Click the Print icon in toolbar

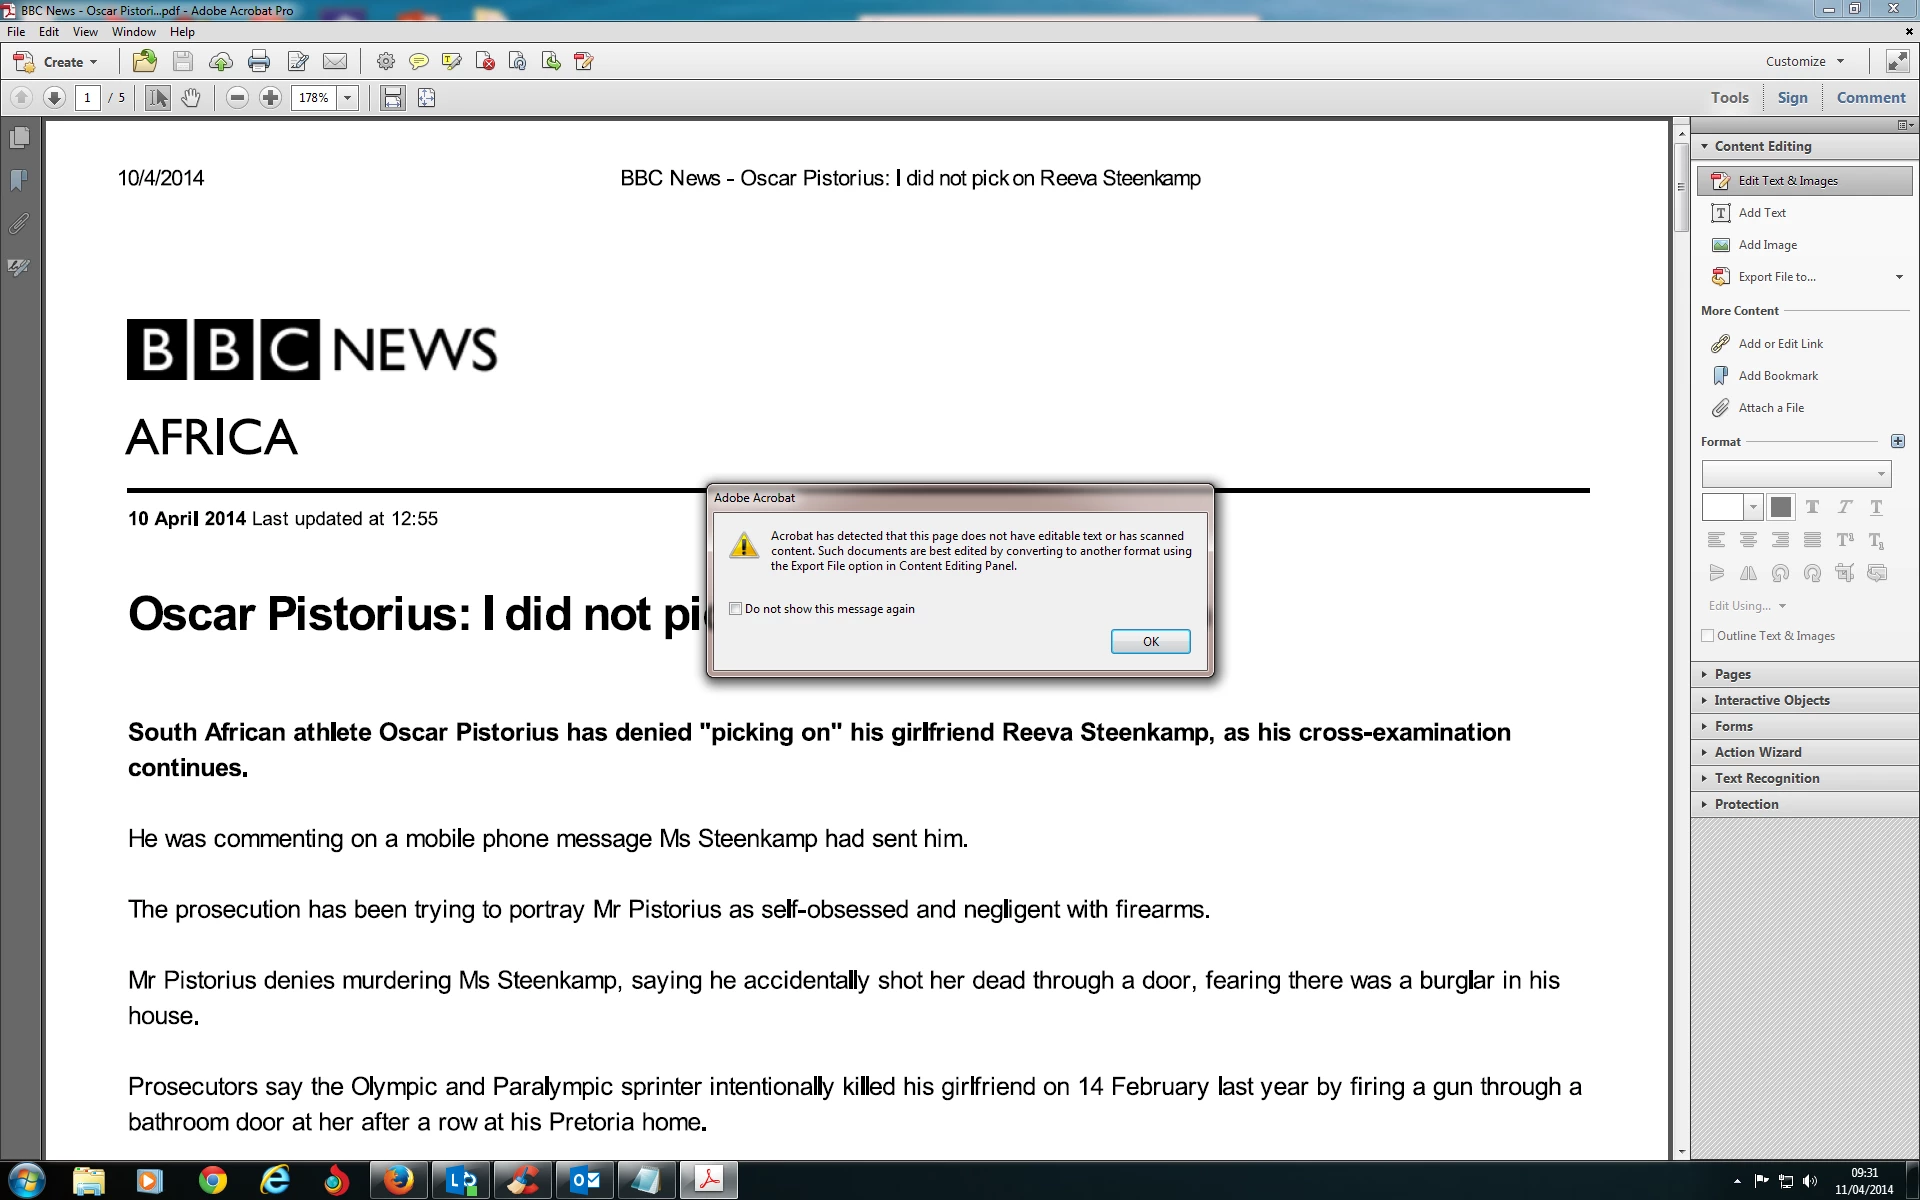click(x=259, y=62)
